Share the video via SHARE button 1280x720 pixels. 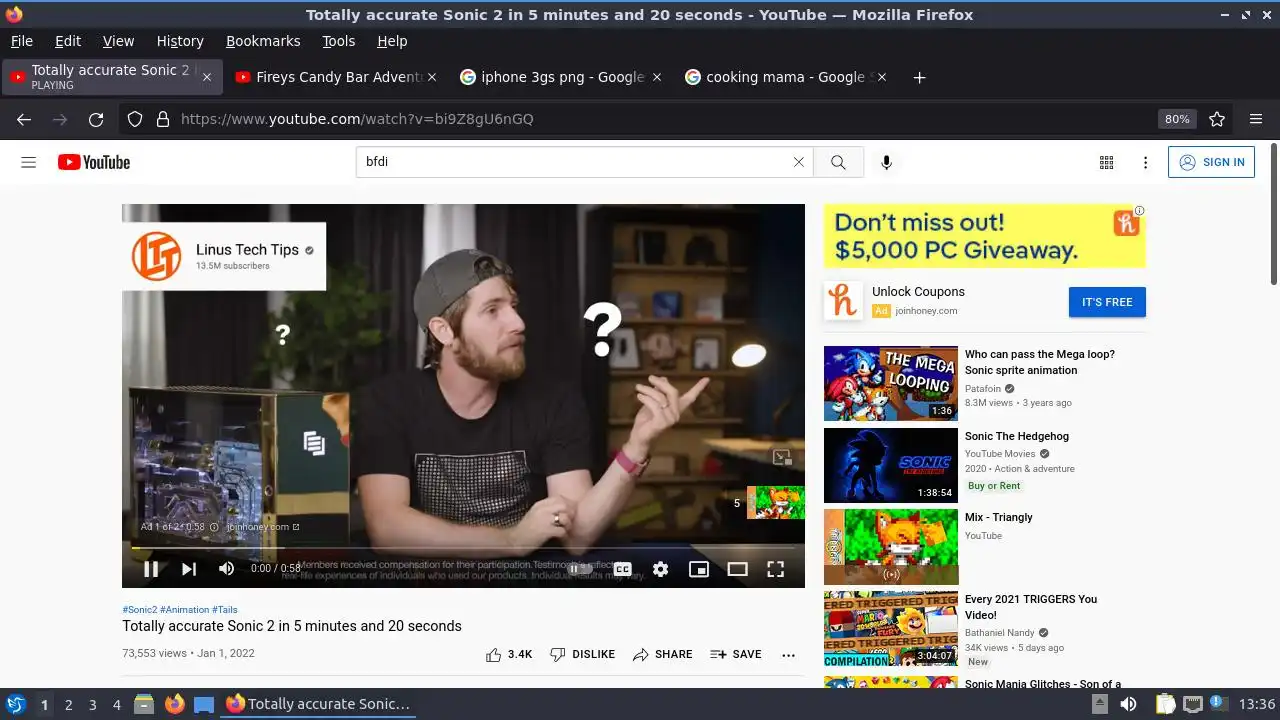tap(662, 654)
